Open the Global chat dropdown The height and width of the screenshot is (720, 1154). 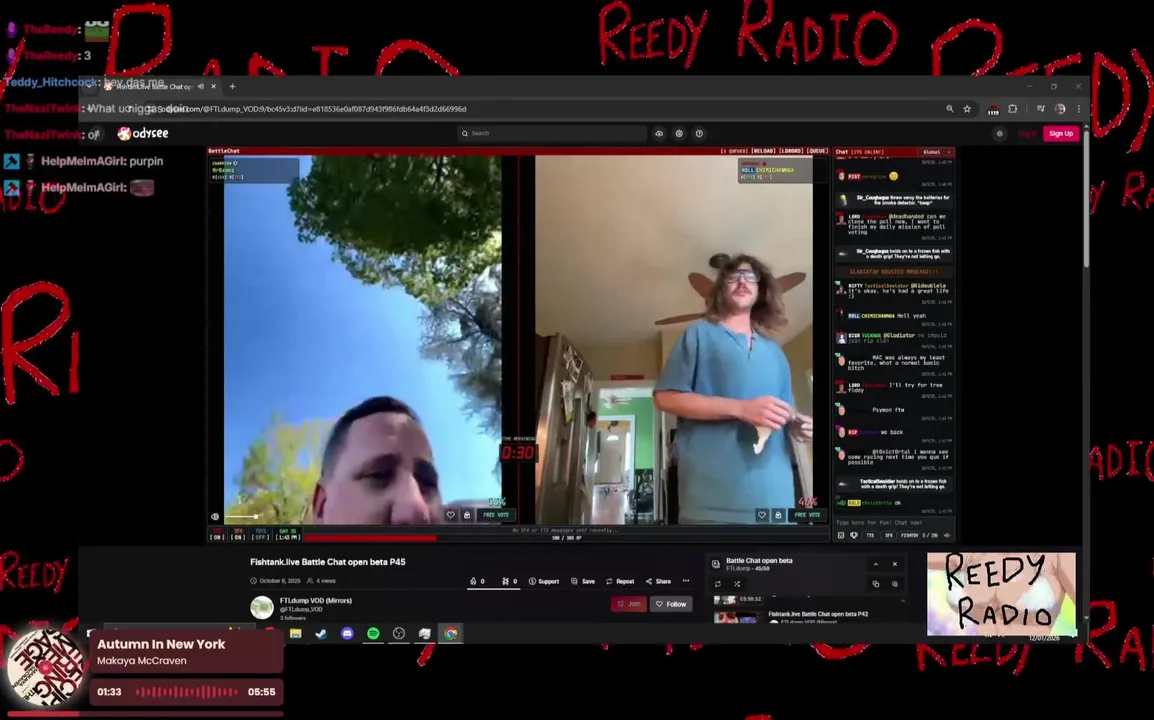(936, 152)
